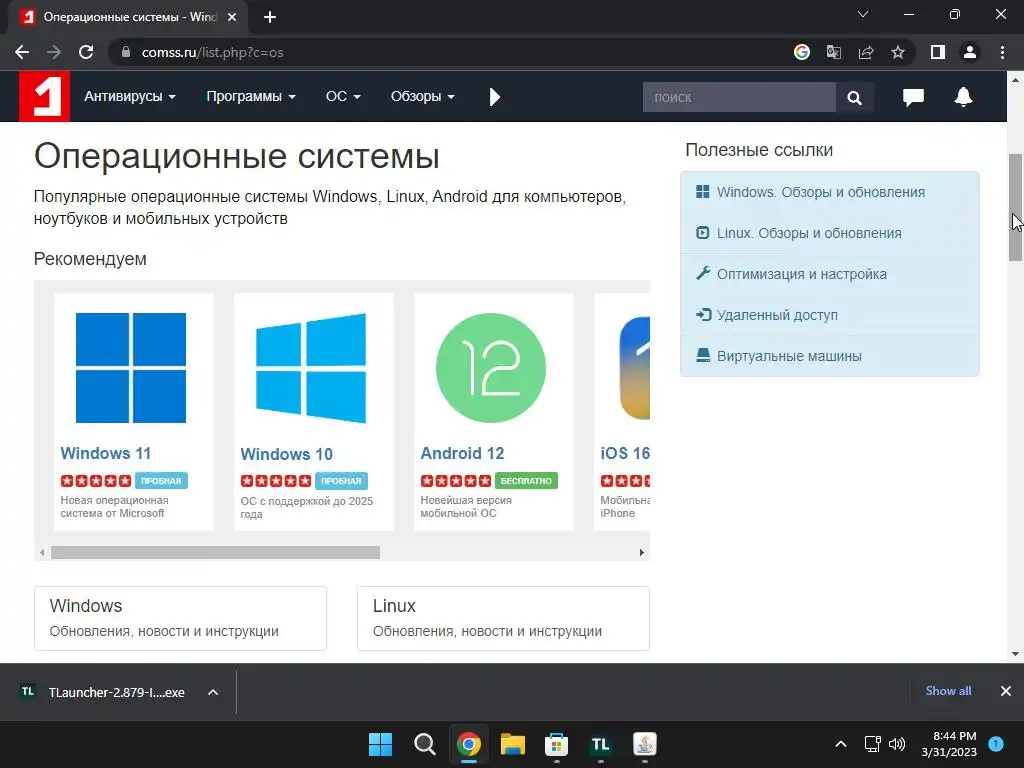This screenshot has width=1024, height=768.
Task: Open the Windows 10 title link
Action: 287,454
